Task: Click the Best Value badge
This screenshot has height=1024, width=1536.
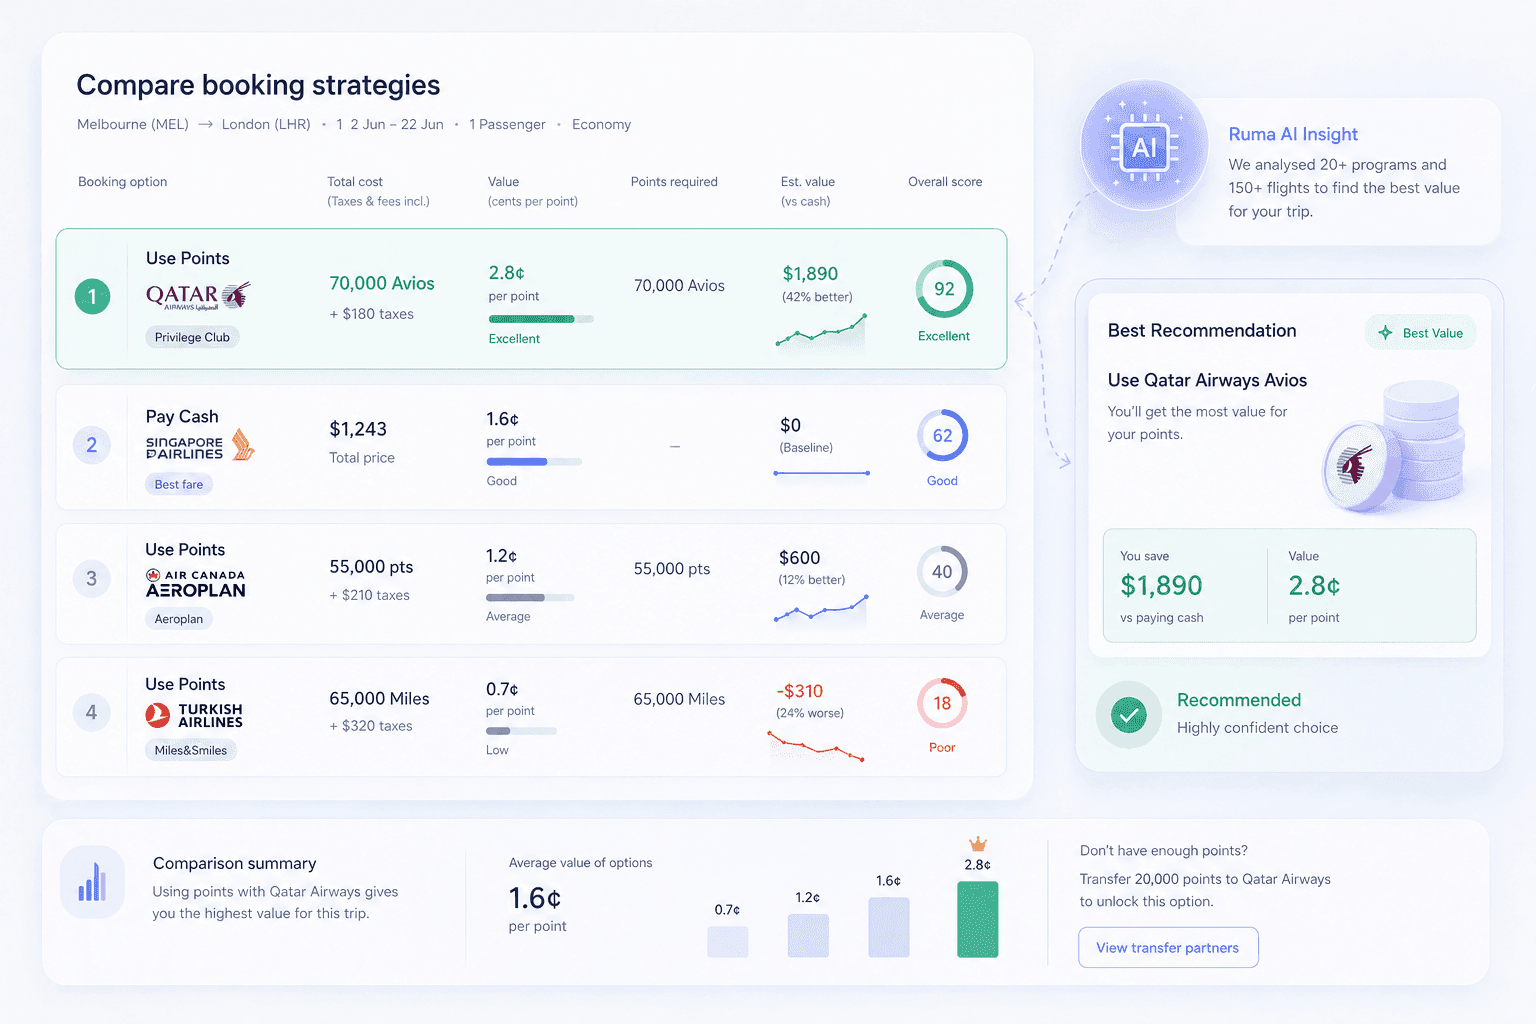Action: (1420, 333)
